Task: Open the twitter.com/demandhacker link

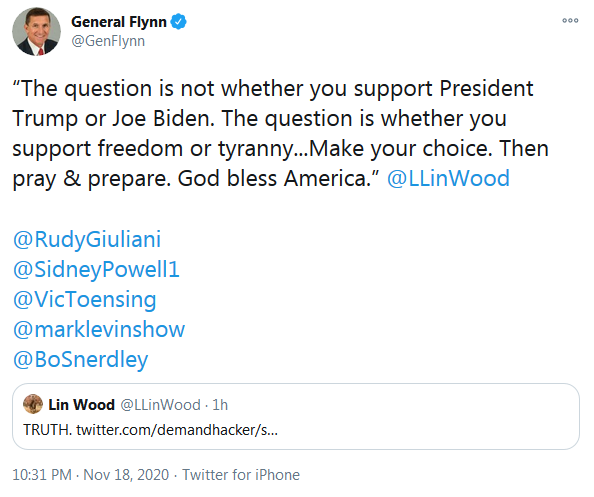Action: coord(177,430)
